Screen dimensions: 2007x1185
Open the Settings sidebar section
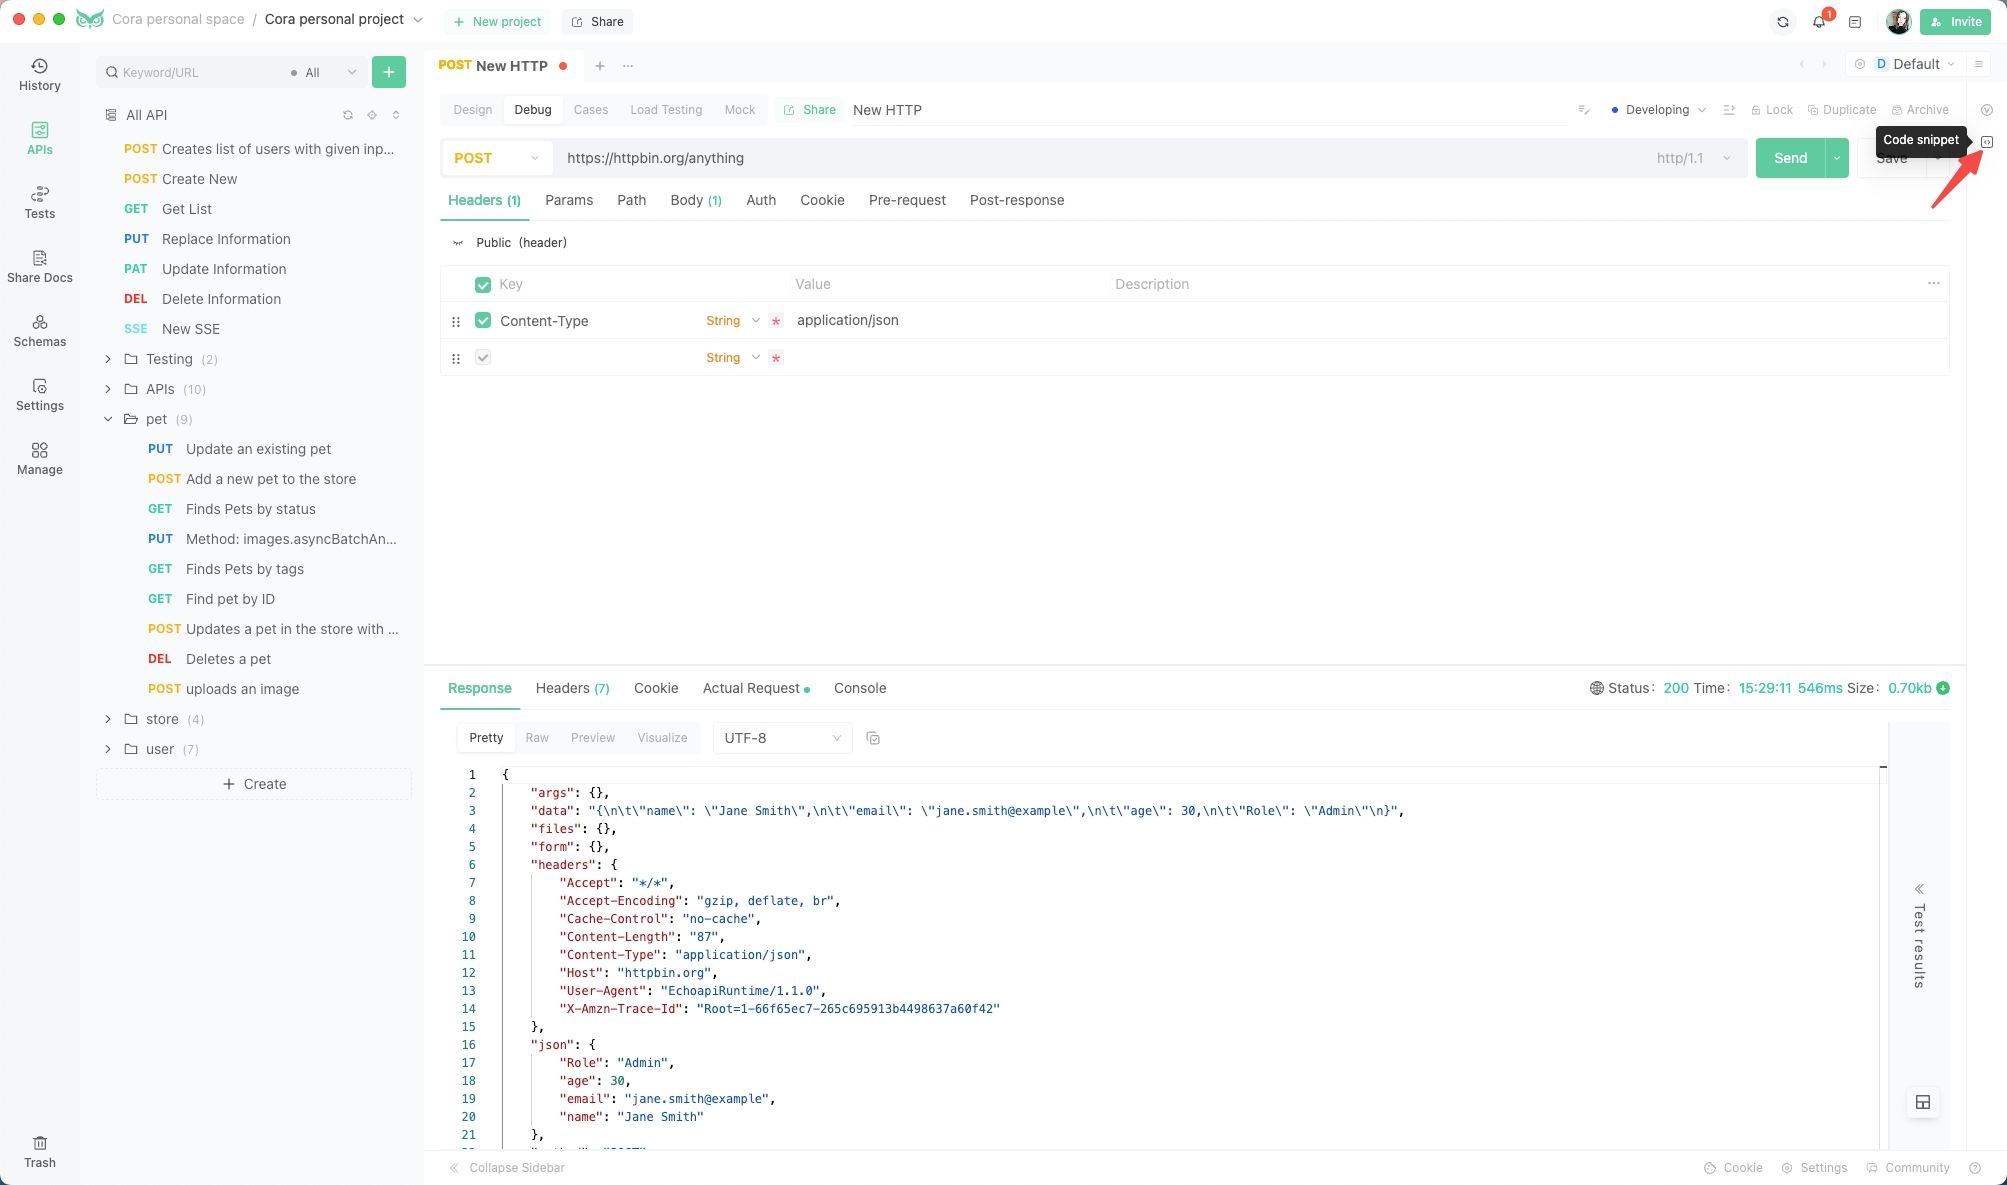point(40,394)
